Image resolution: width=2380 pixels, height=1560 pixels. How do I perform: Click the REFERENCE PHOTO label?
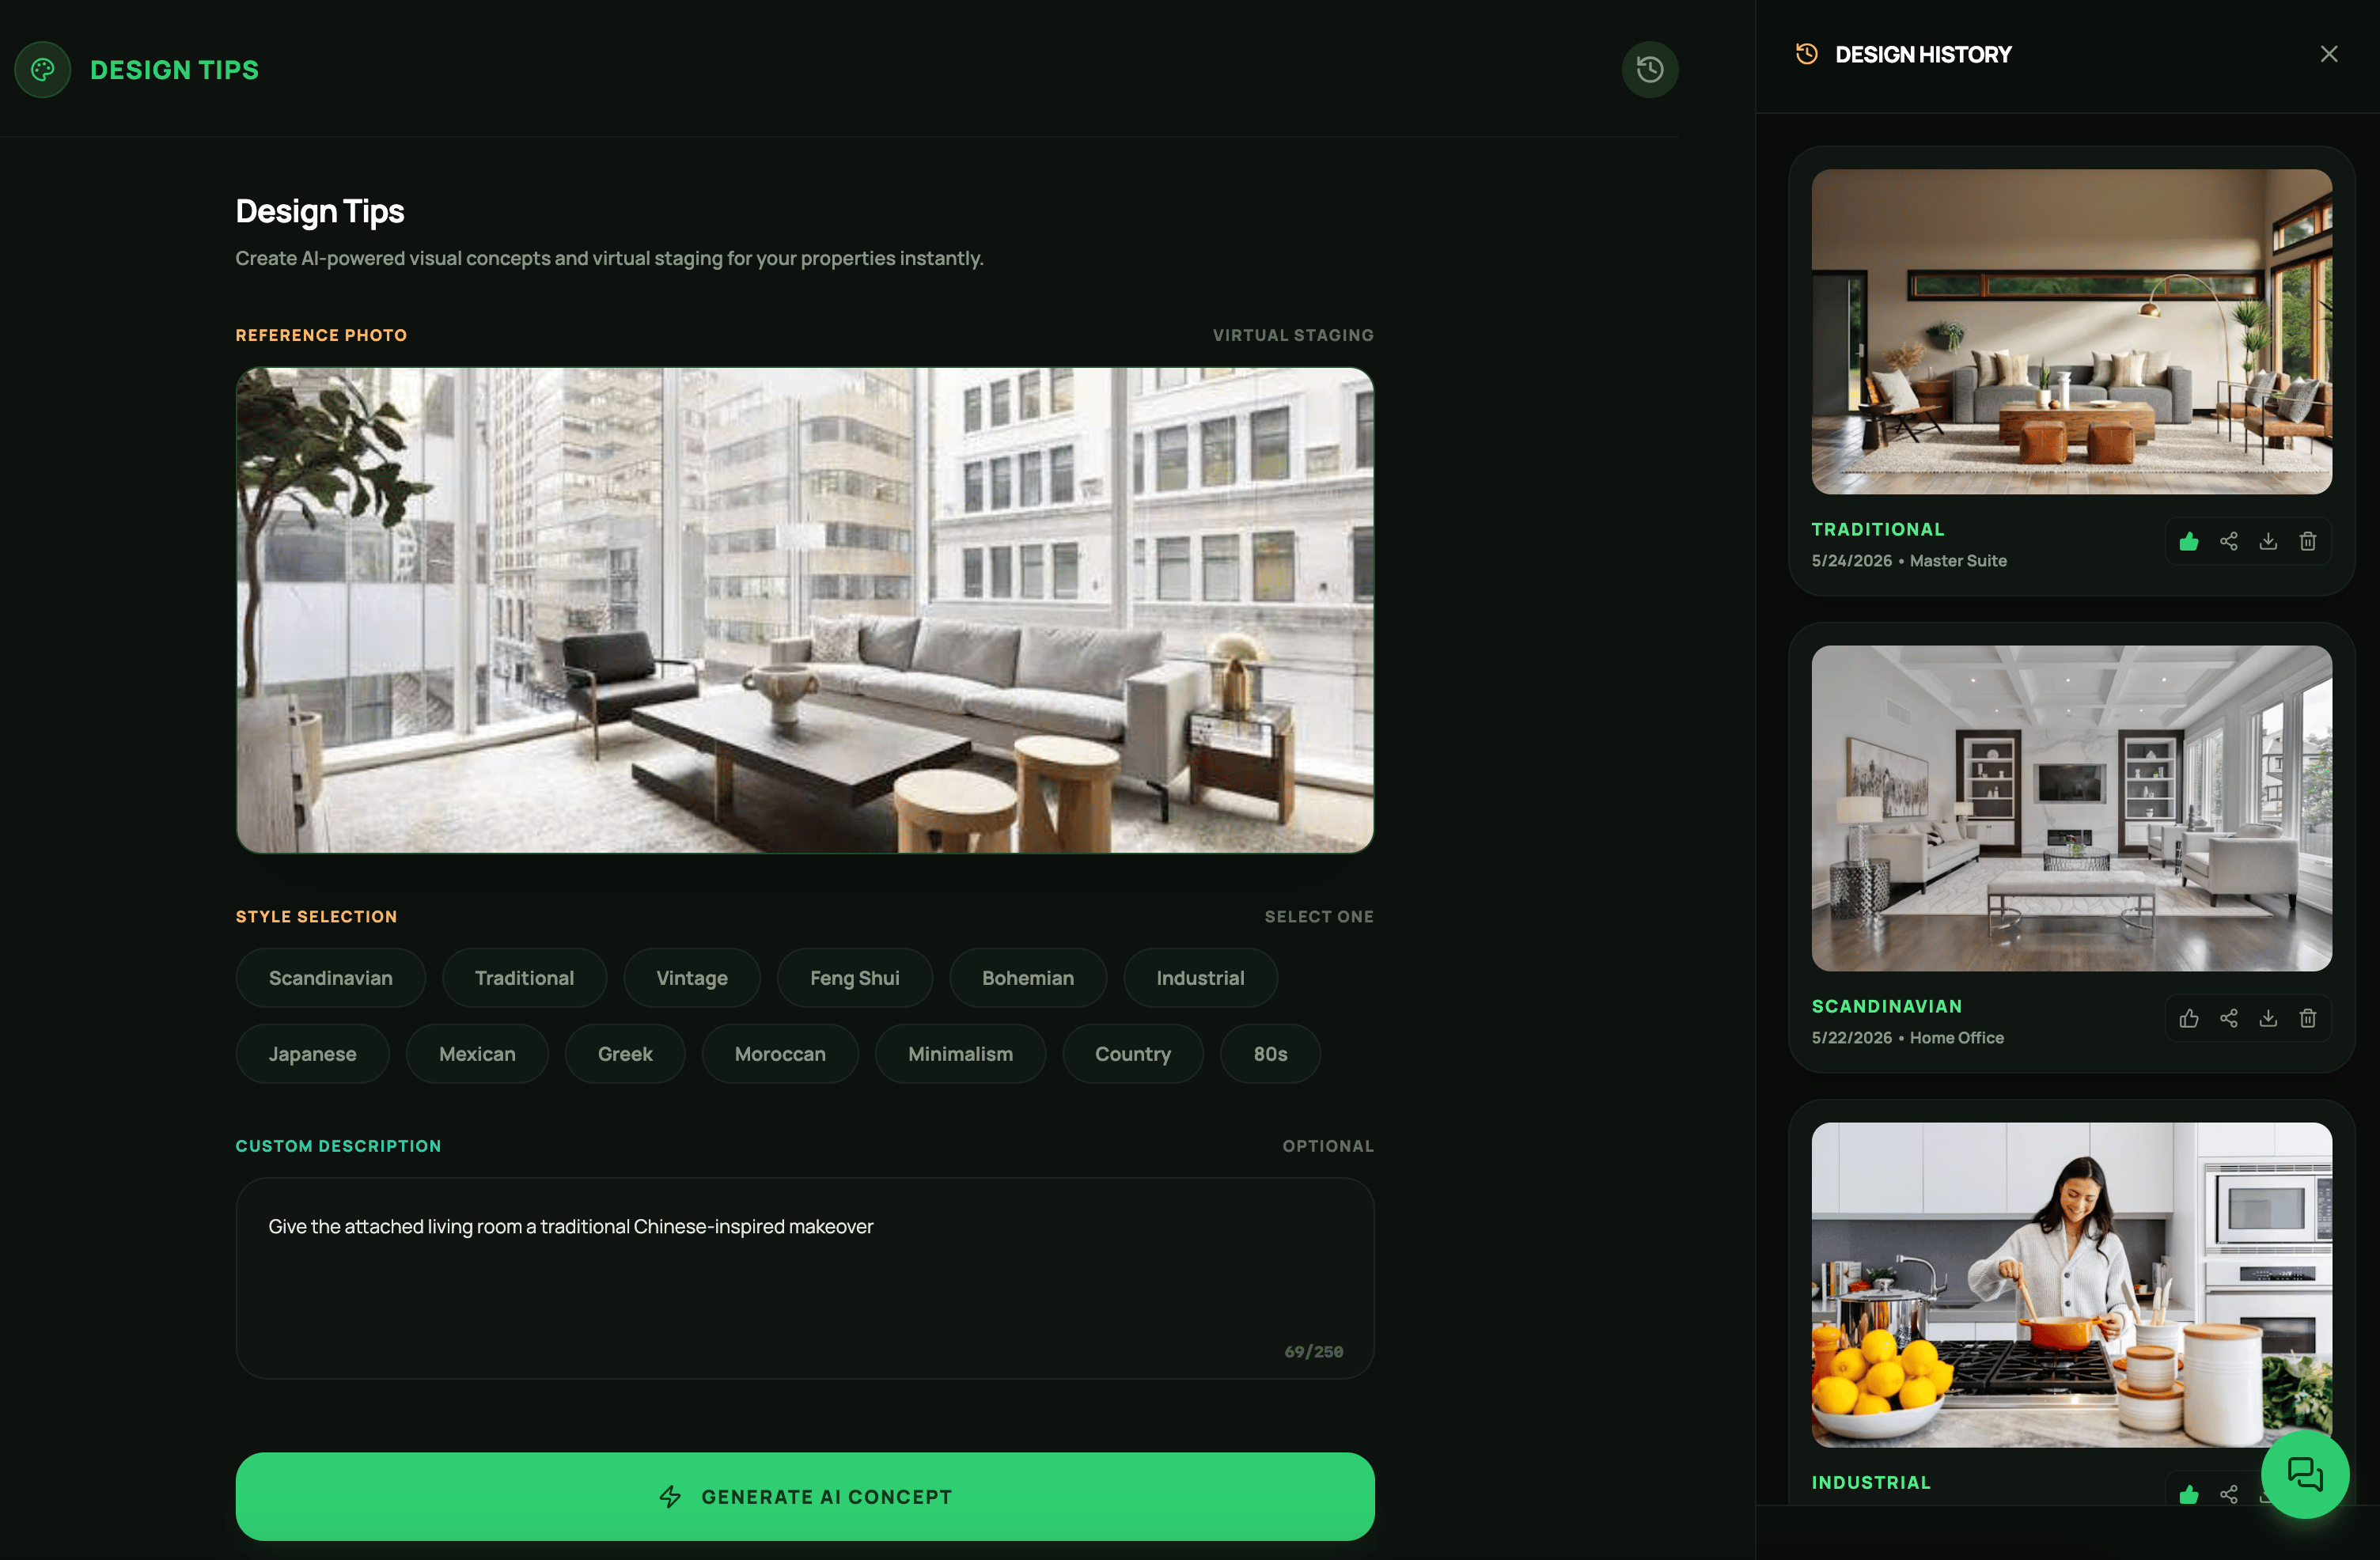(321, 335)
